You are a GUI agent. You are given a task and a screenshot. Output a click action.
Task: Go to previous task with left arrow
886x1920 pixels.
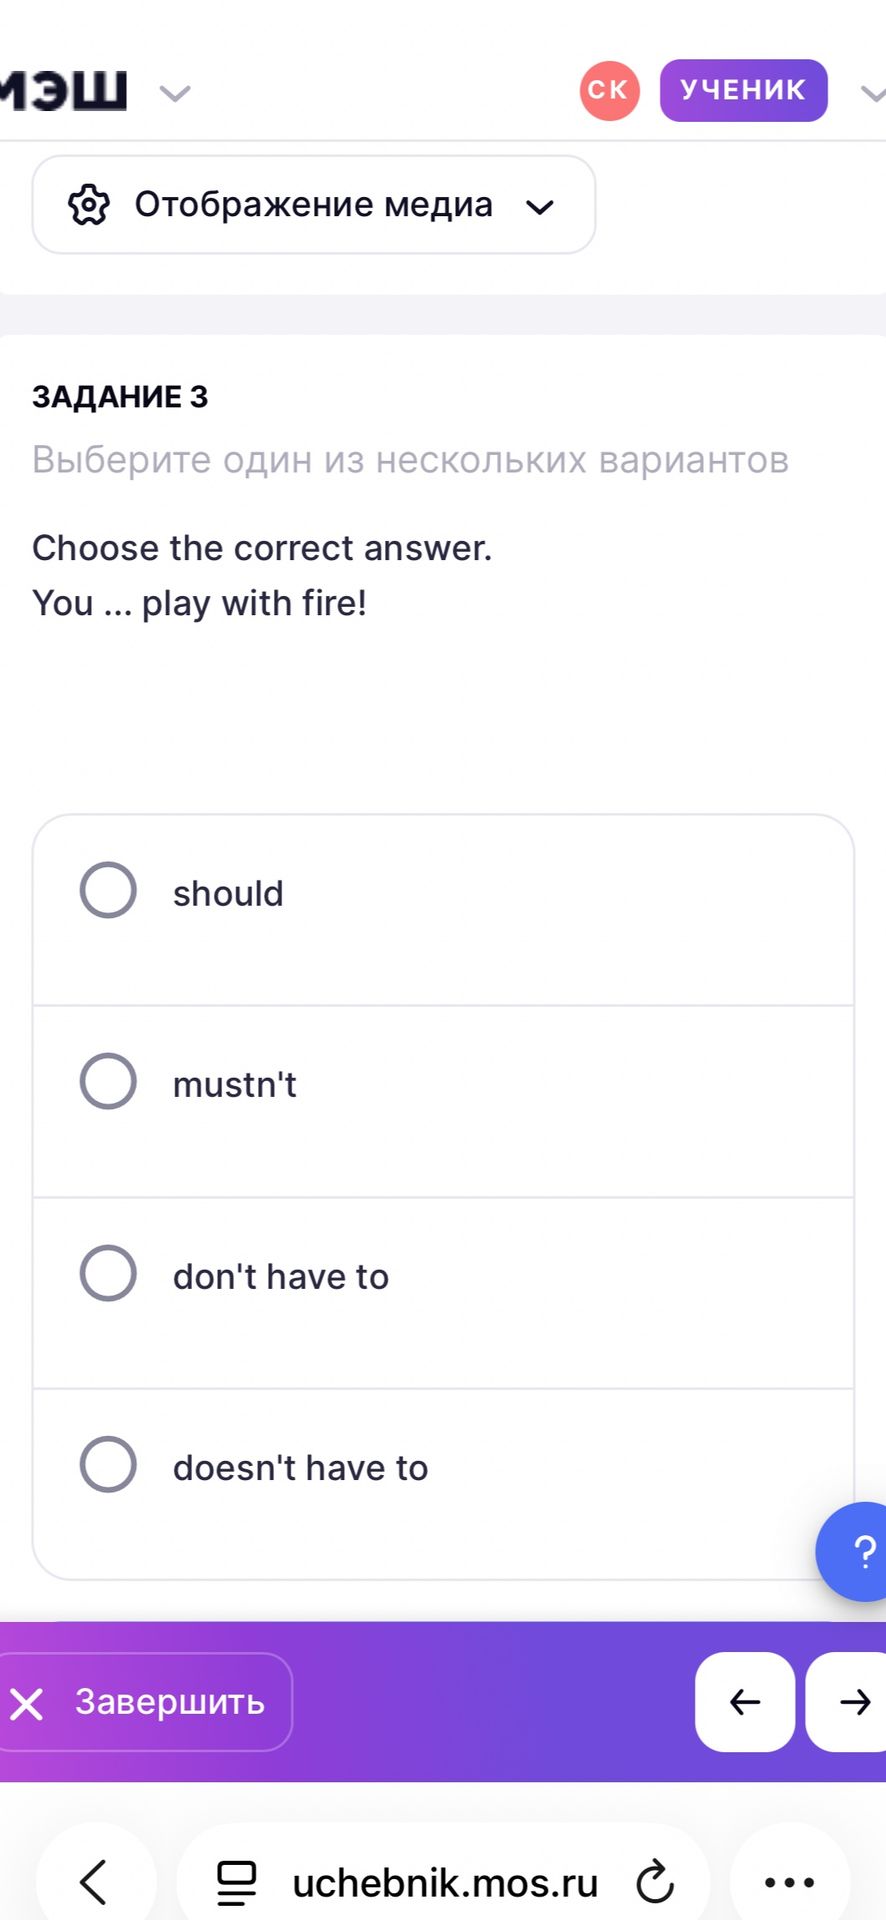[745, 1702]
